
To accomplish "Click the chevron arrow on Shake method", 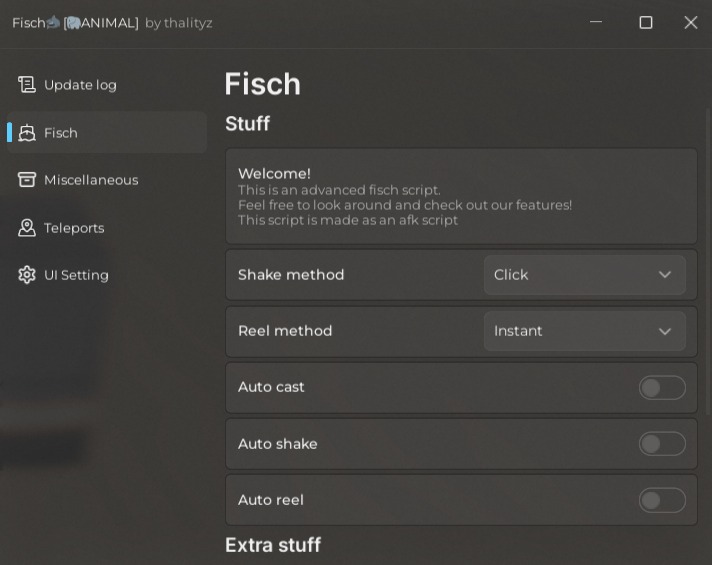I will [665, 275].
